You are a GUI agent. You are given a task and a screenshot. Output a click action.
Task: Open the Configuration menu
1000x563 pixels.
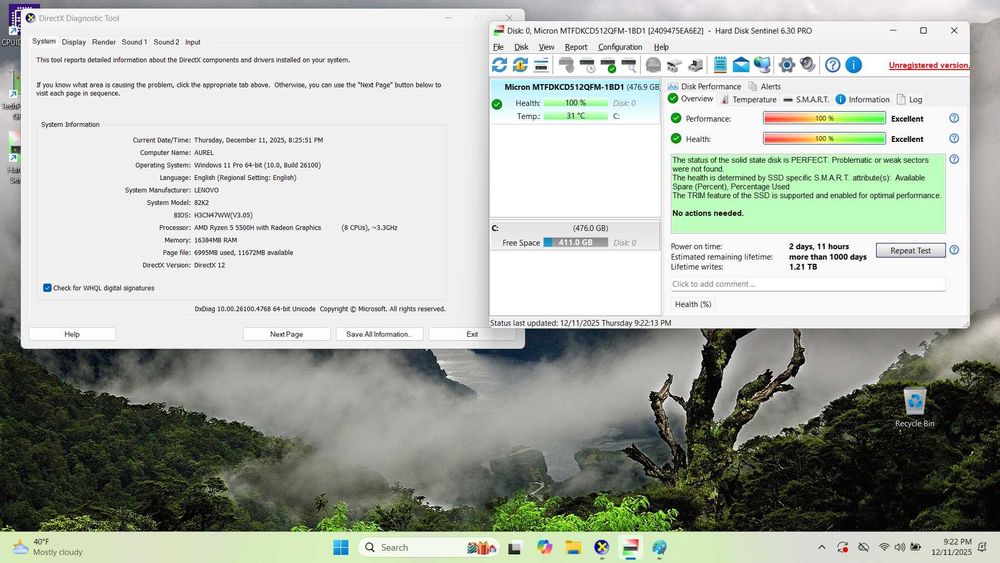click(620, 47)
